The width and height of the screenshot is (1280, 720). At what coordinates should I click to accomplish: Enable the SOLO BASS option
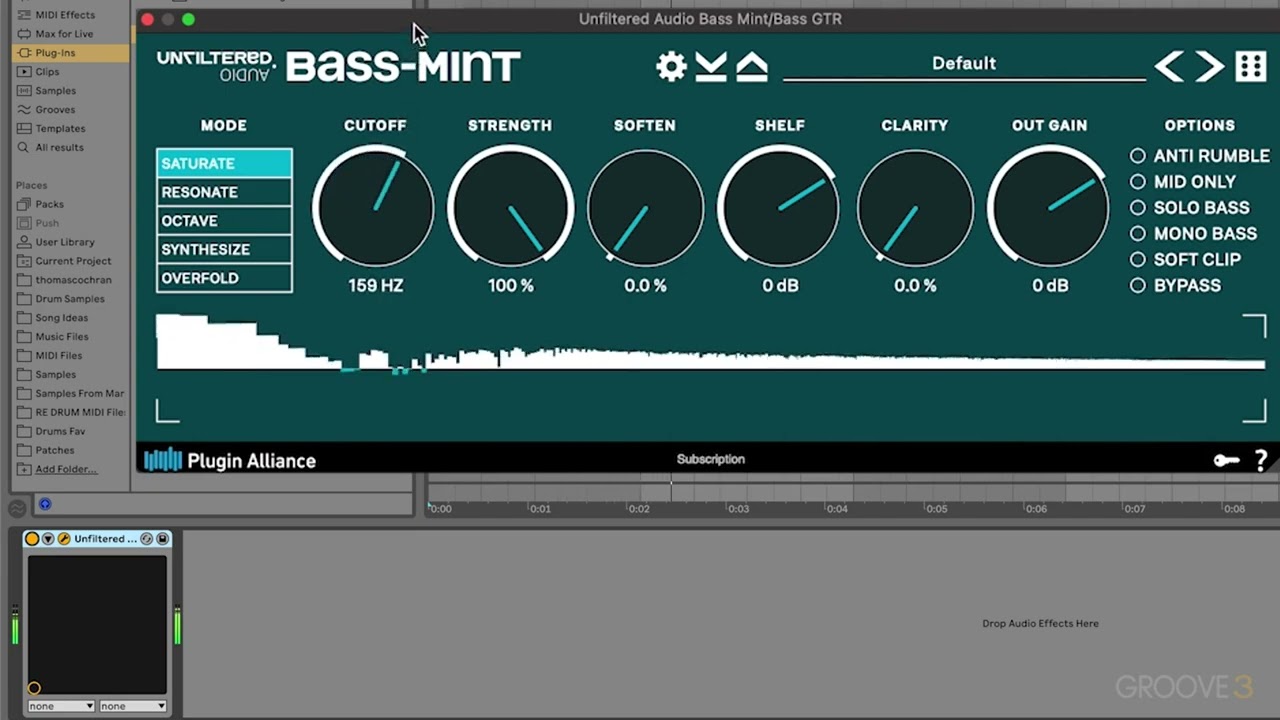pos(1189,208)
